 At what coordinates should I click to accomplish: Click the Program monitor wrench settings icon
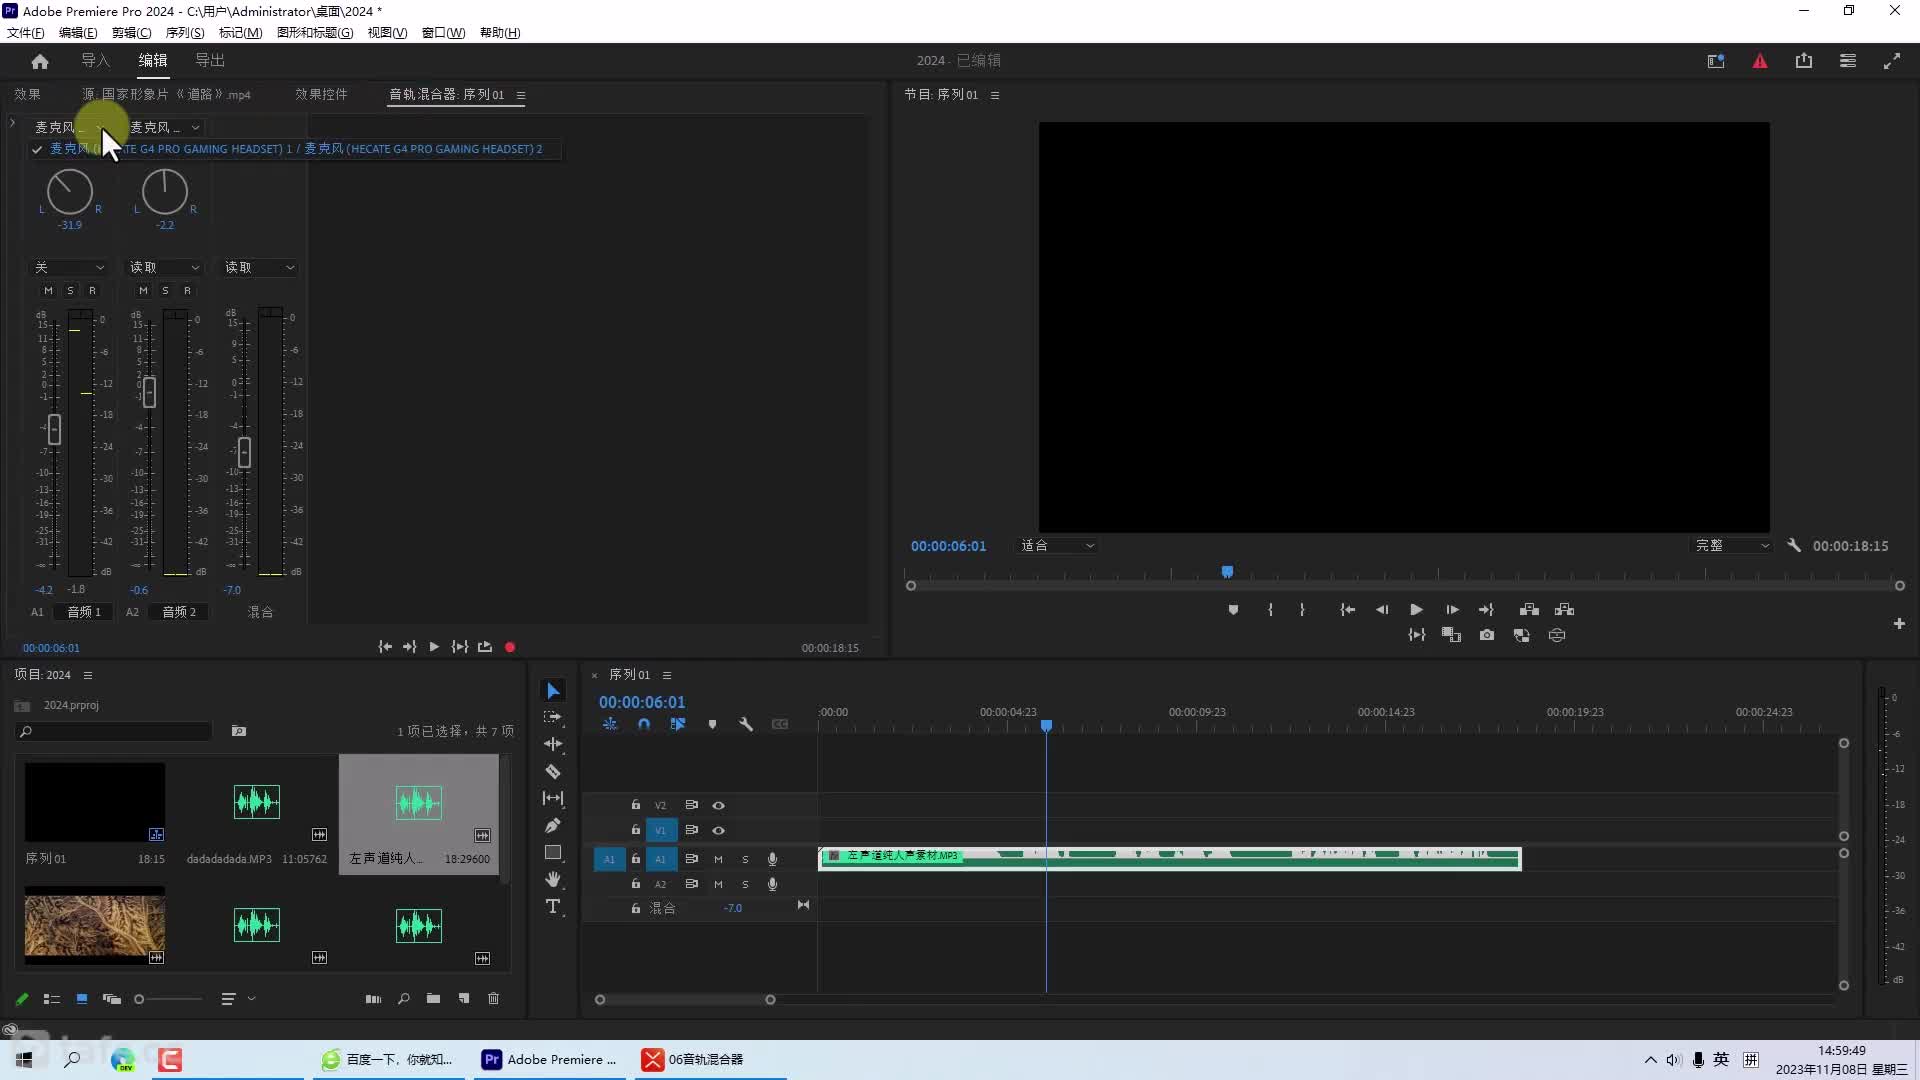click(1794, 546)
